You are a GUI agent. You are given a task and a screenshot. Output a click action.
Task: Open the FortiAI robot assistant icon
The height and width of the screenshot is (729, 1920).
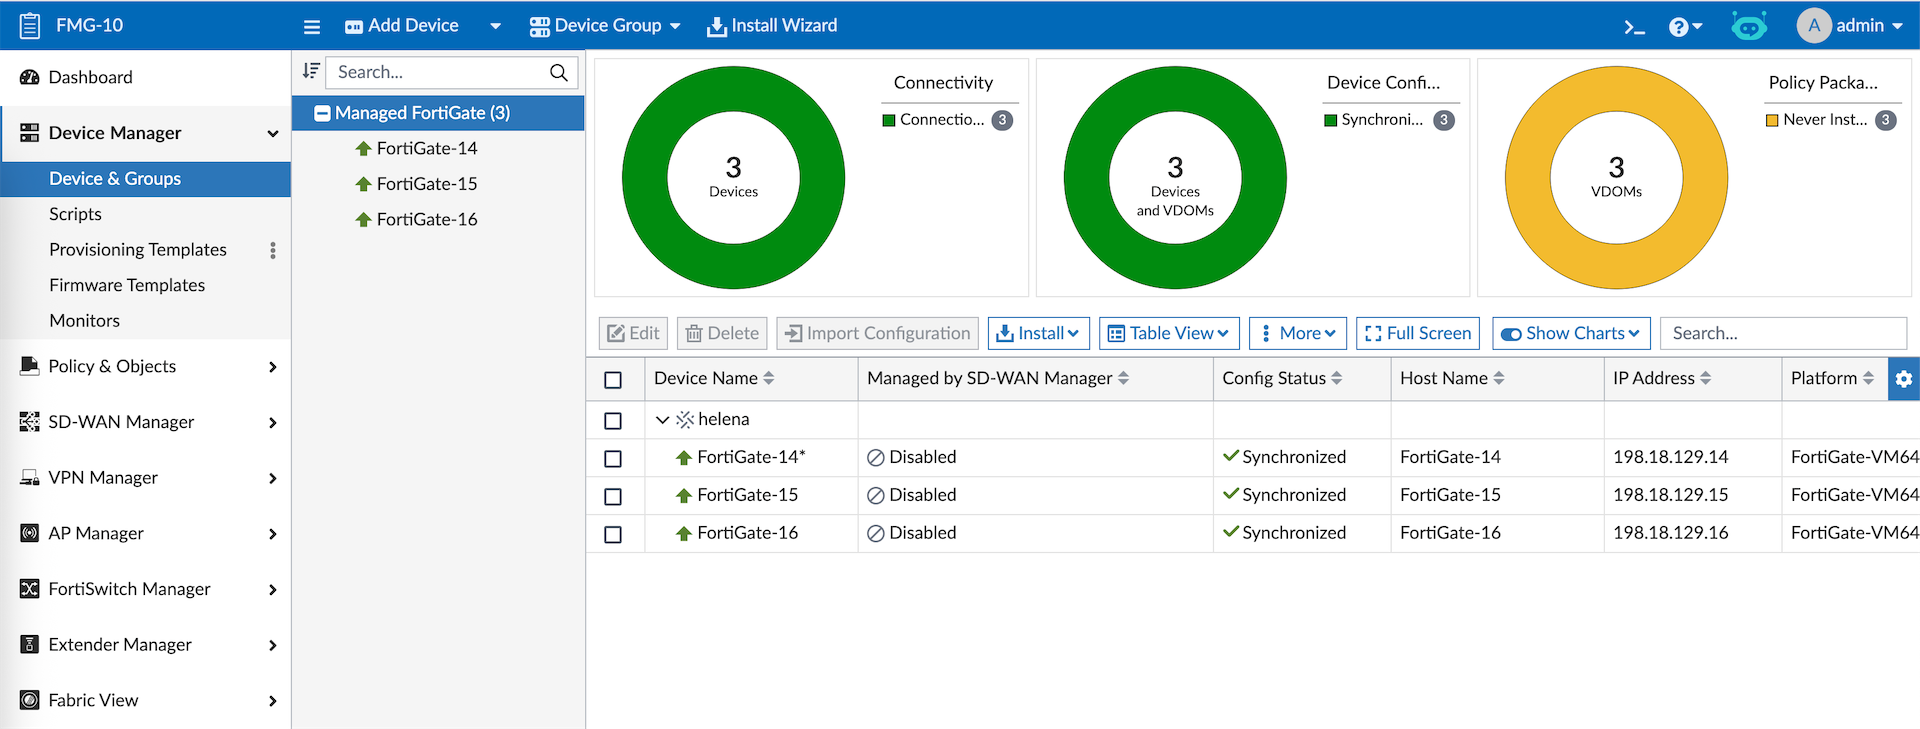1748,27
